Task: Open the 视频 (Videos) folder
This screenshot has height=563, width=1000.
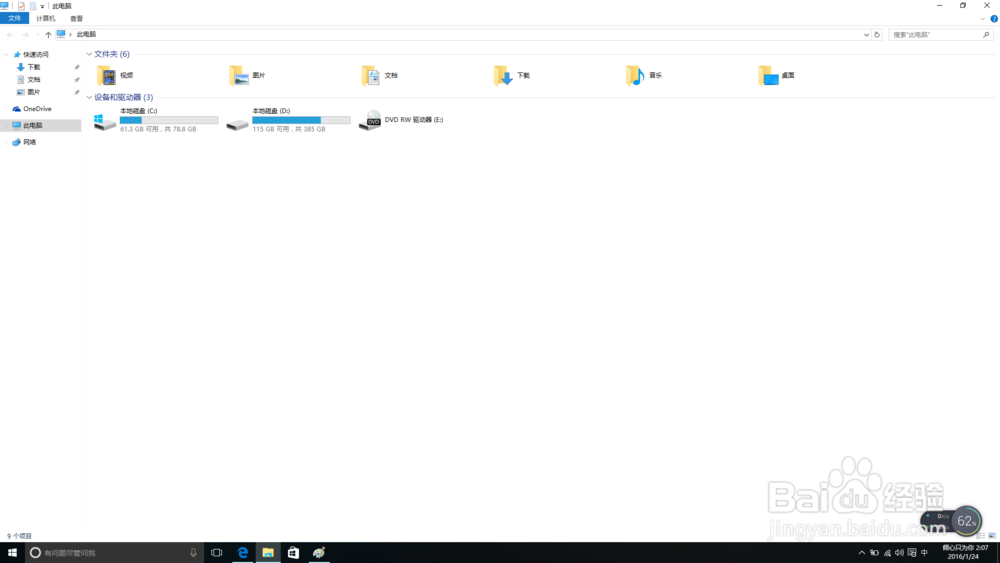Action: [115, 75]
